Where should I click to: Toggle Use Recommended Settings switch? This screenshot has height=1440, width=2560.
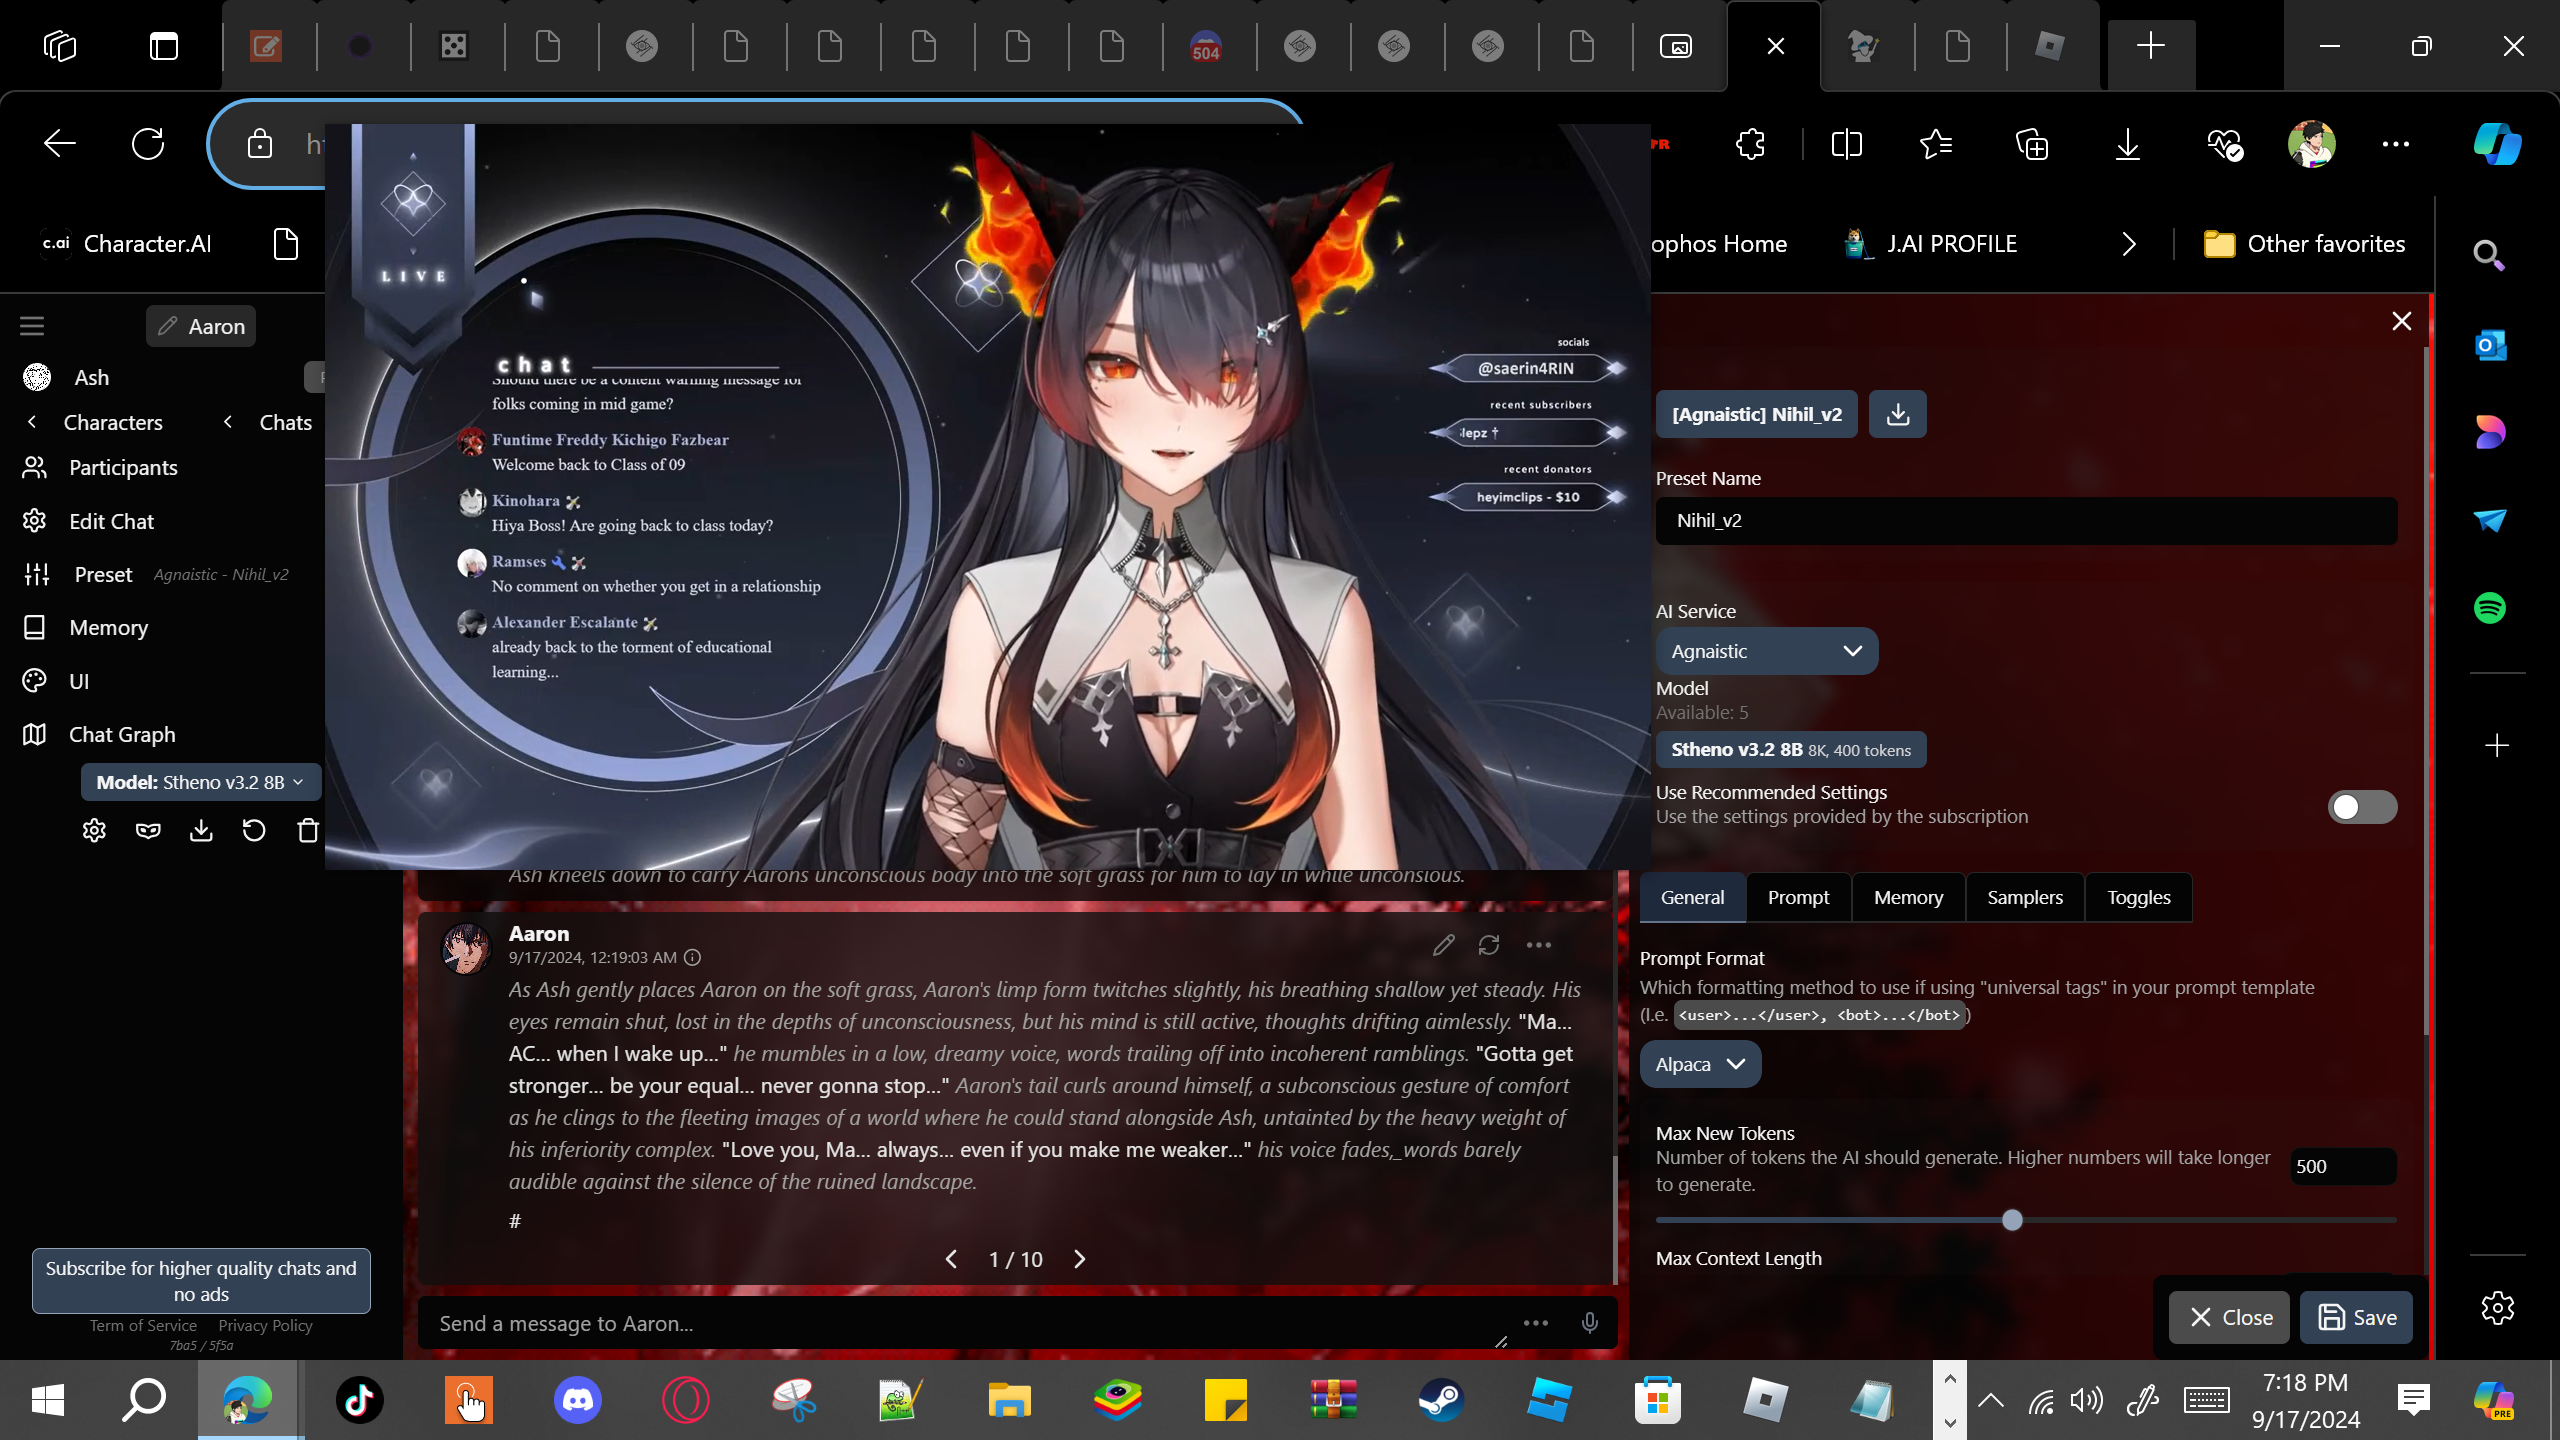pyautogui.click(x=2361, y=806)
